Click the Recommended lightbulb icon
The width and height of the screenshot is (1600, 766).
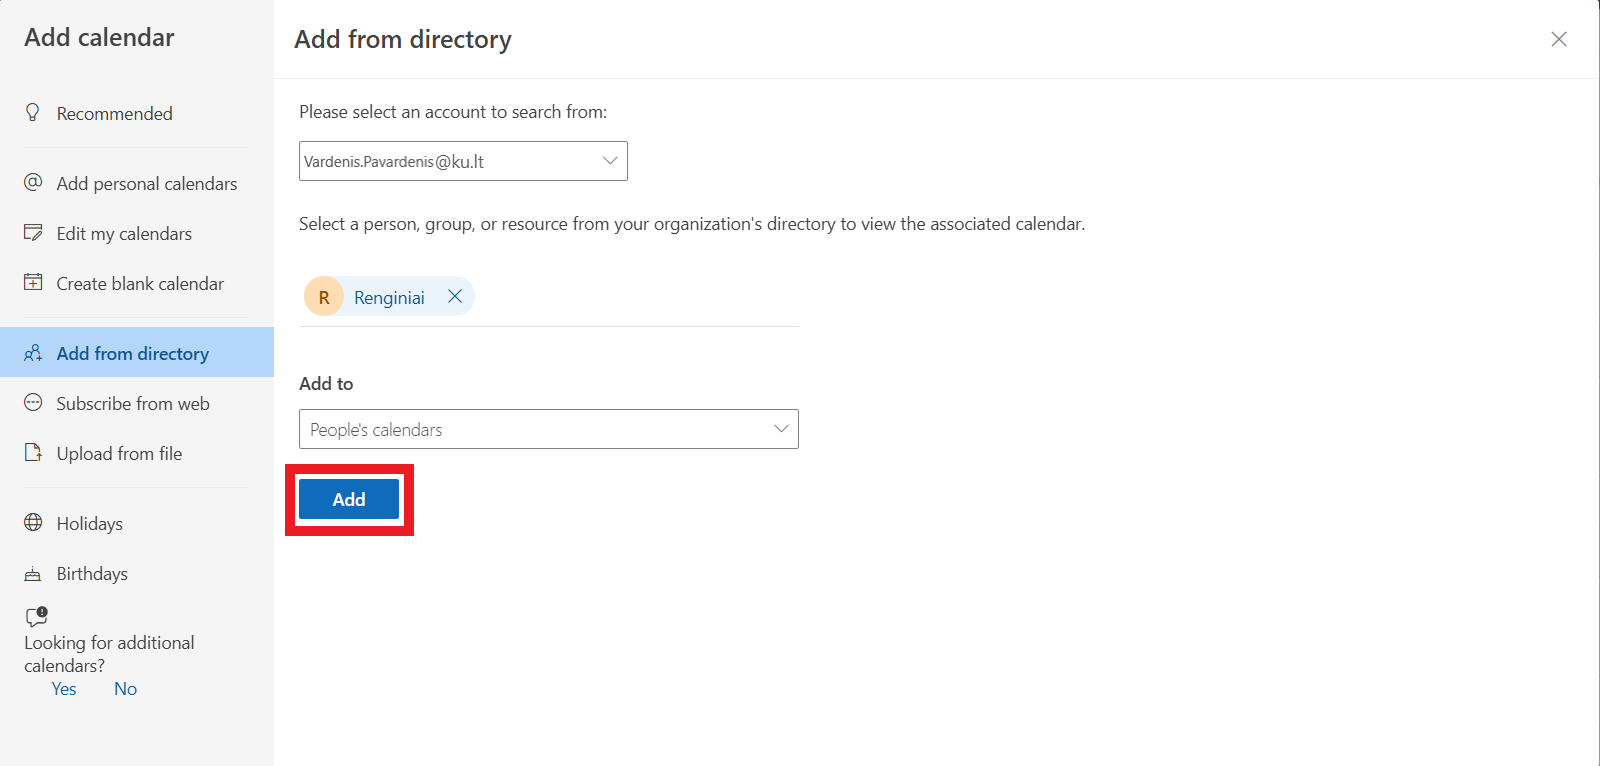[33, 112]
